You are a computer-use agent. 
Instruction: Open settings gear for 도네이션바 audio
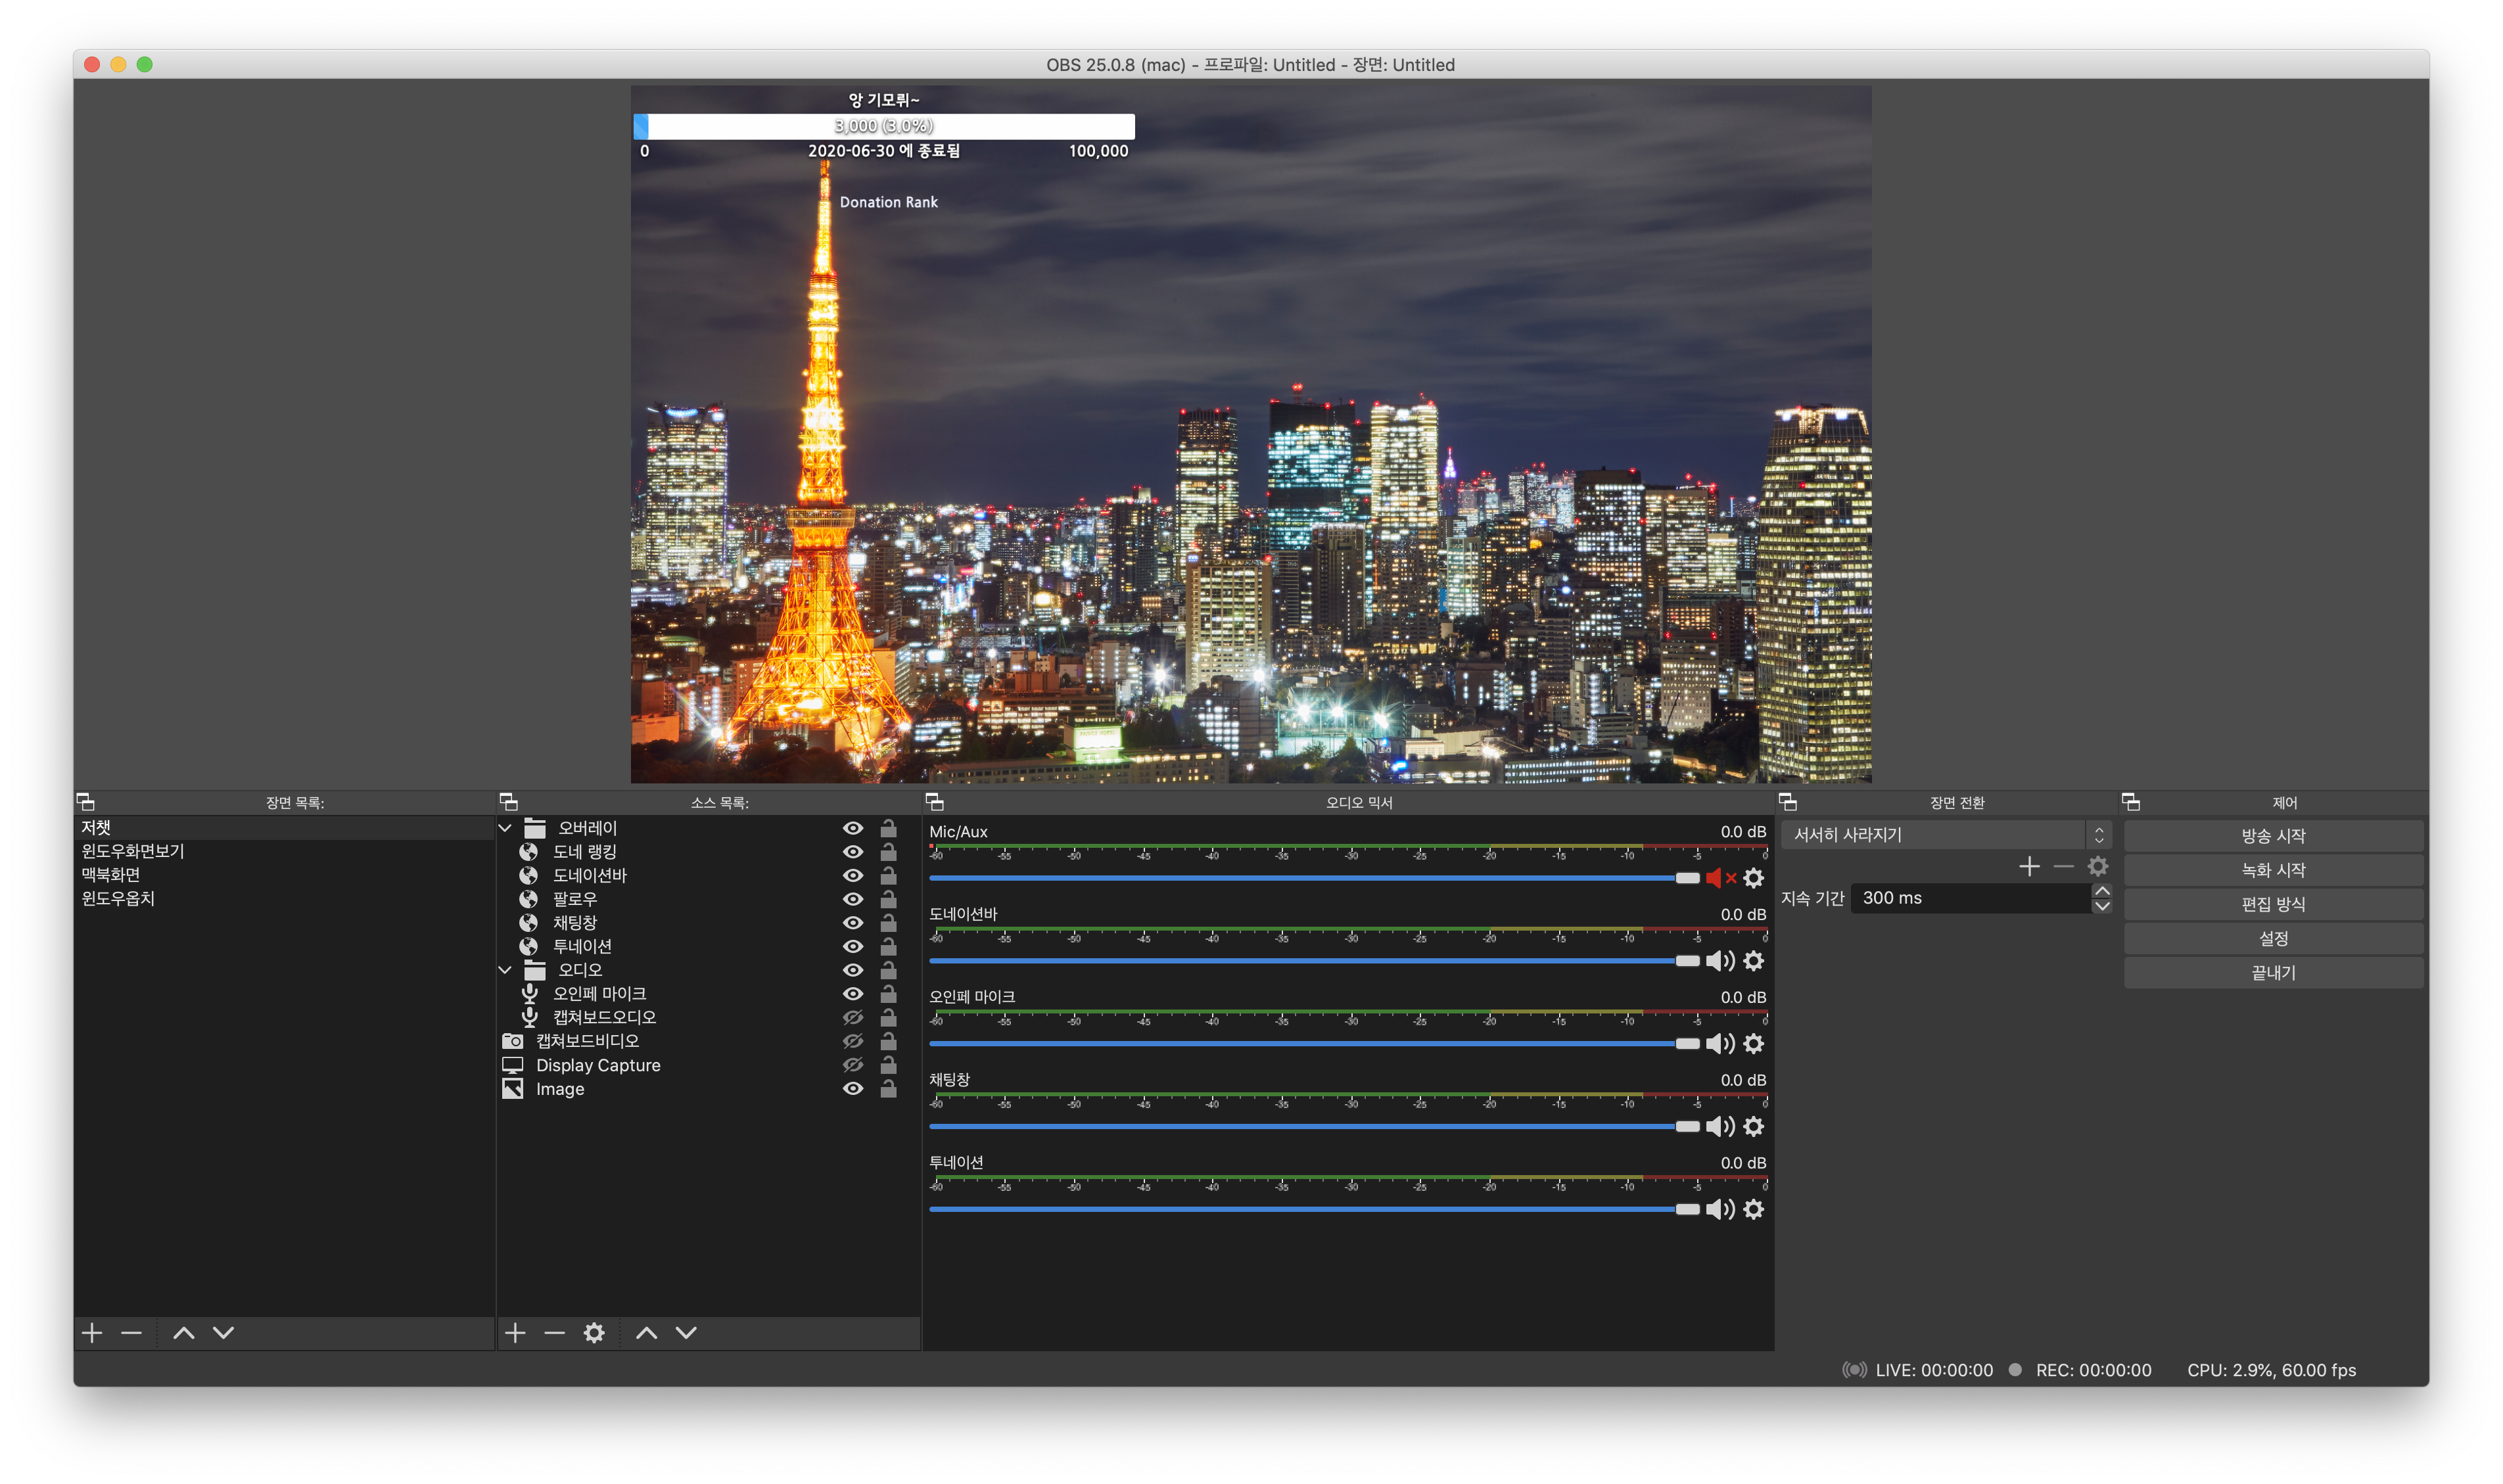[x=1753, y=961]
